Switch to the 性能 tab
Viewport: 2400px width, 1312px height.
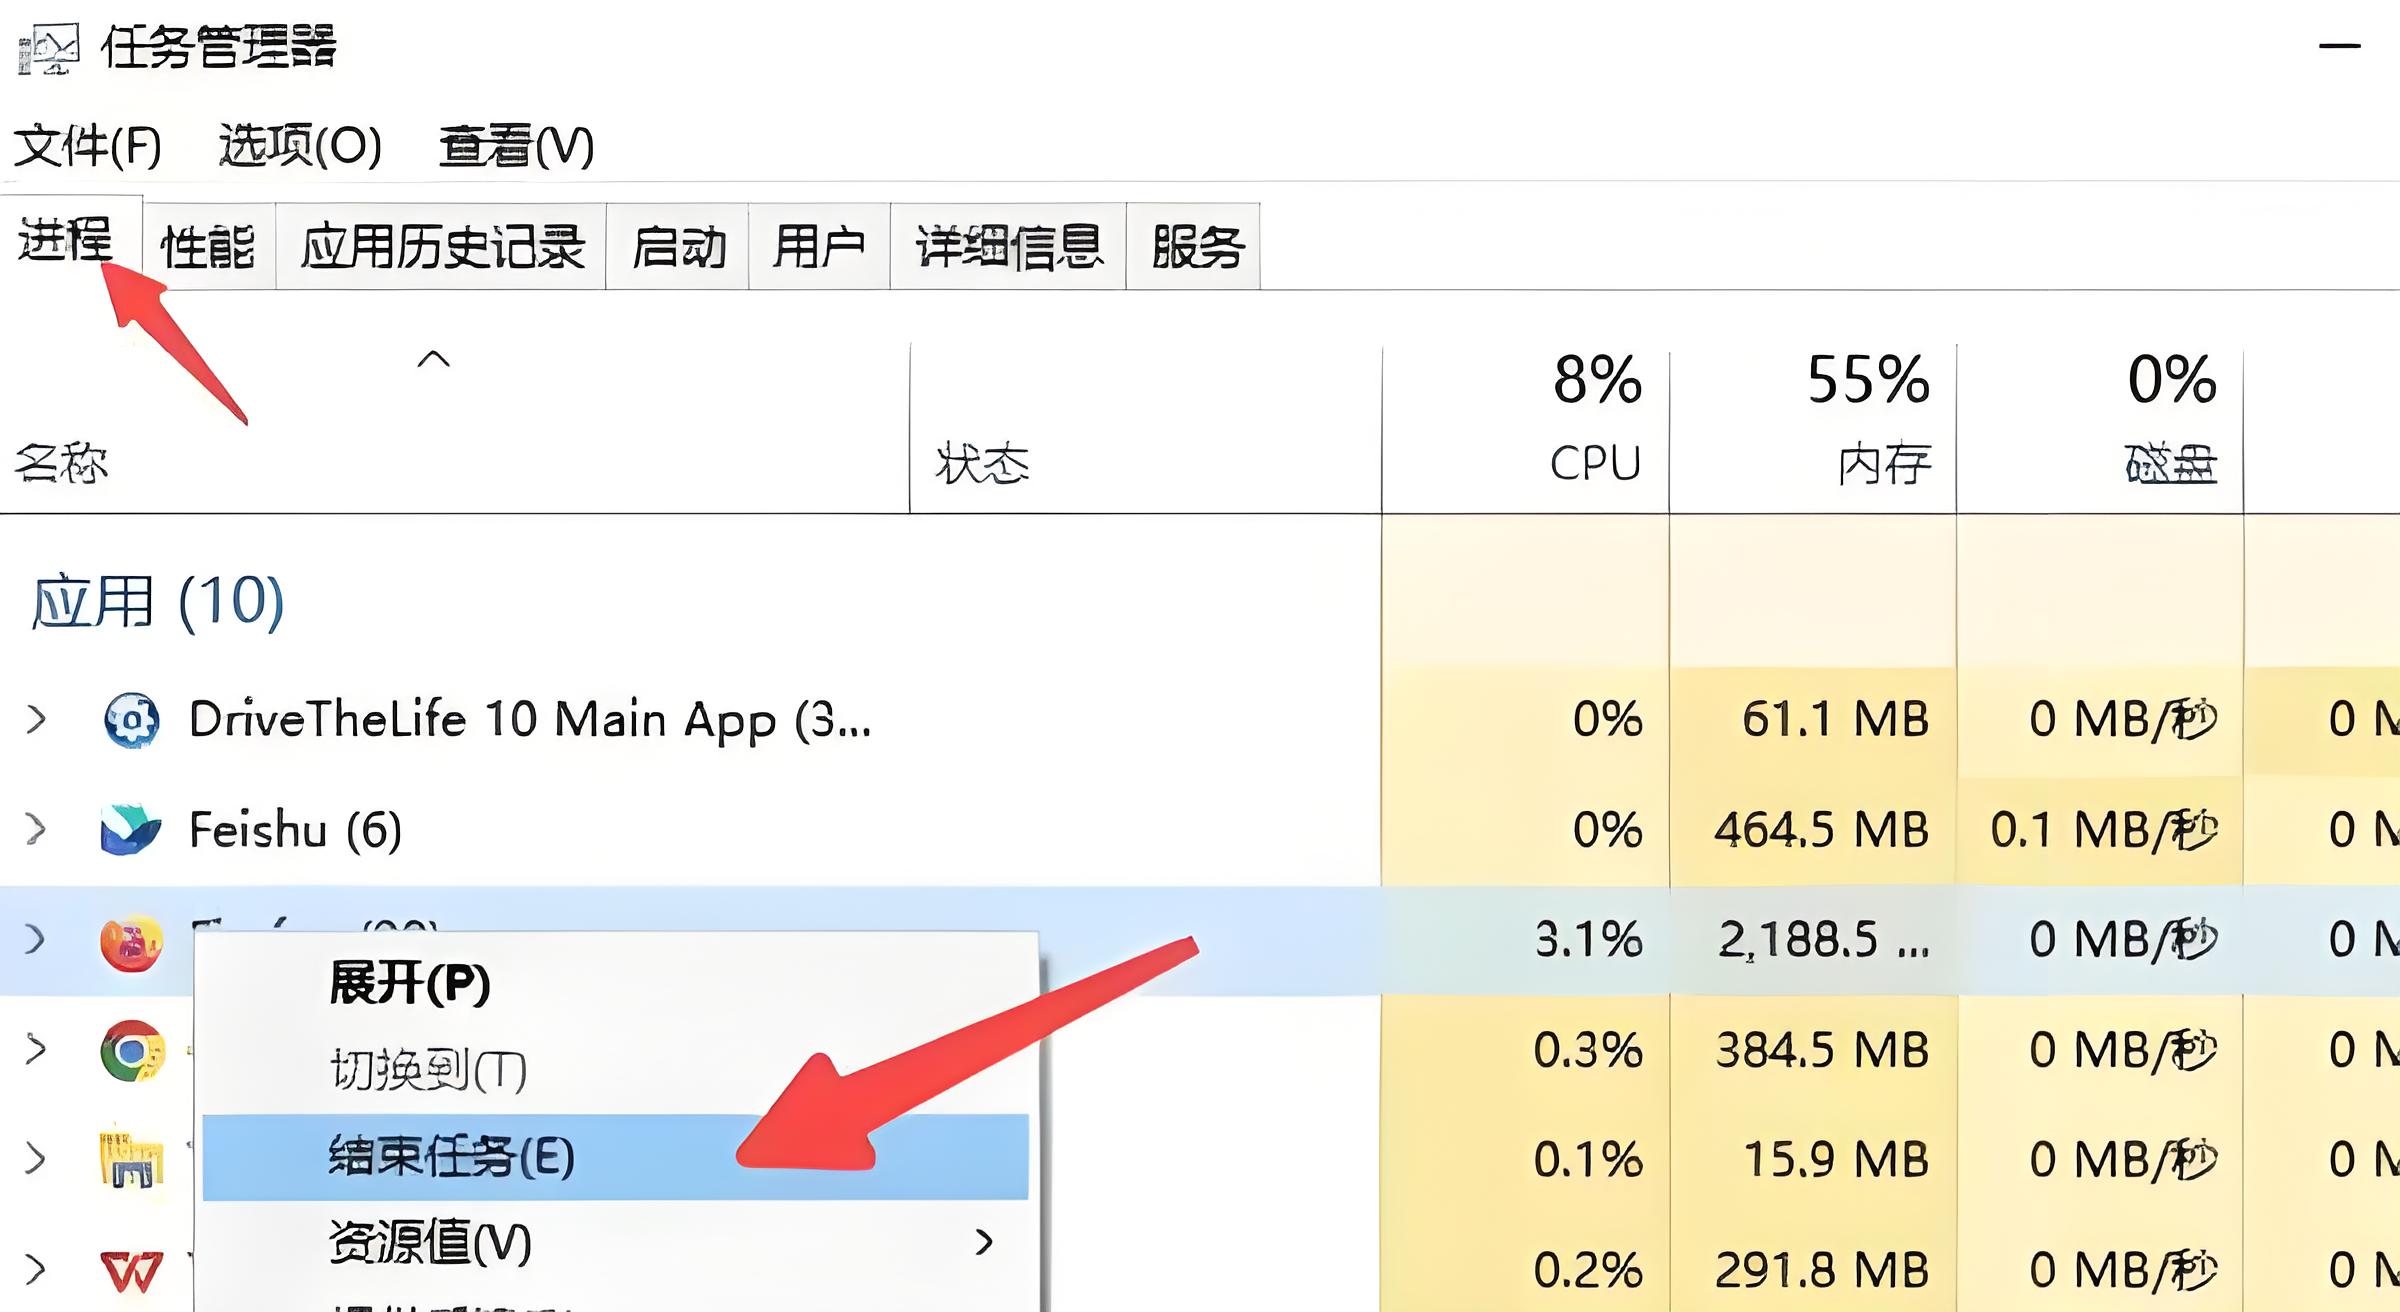pos(208,247)
